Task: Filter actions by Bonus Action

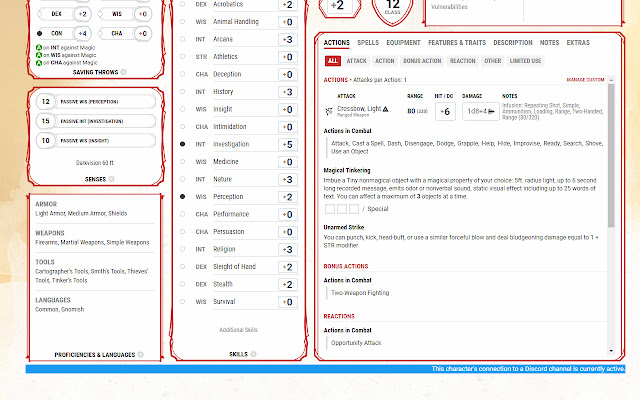Action: tap(422, 61)
